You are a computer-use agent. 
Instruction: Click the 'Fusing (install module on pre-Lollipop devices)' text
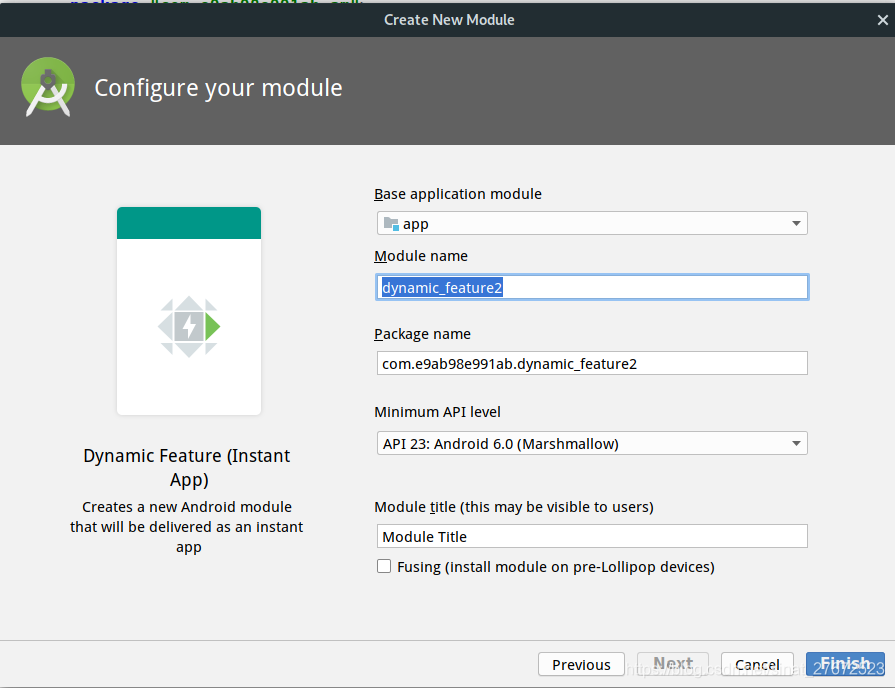click(x=556, y=567)
